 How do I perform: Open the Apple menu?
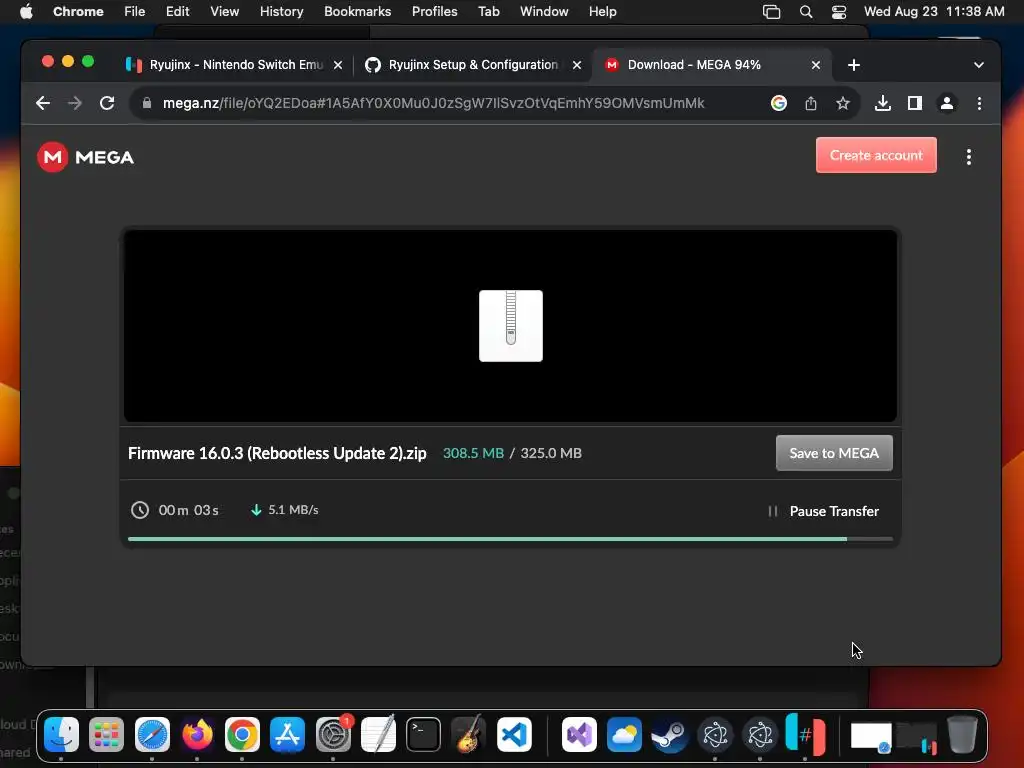pyautogui.click(x=26, y=12)
